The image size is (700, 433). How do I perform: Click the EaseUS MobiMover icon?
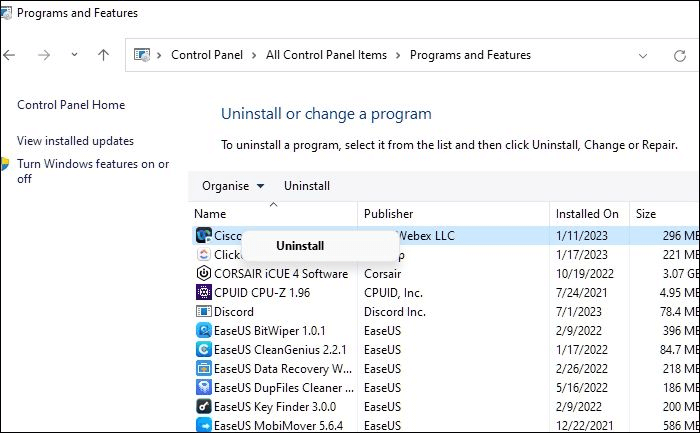204,425
